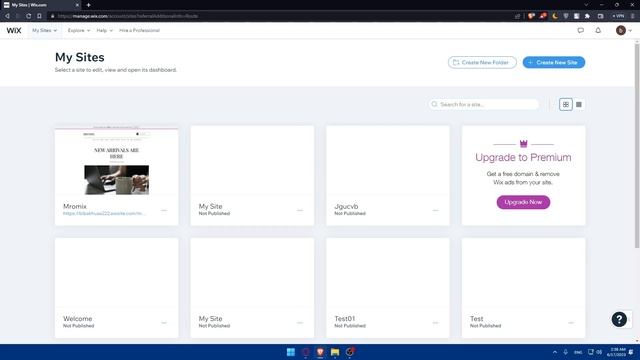640x360 pixels.
Task: Click the tab search chevron in title bar
Action: (586, 5)
